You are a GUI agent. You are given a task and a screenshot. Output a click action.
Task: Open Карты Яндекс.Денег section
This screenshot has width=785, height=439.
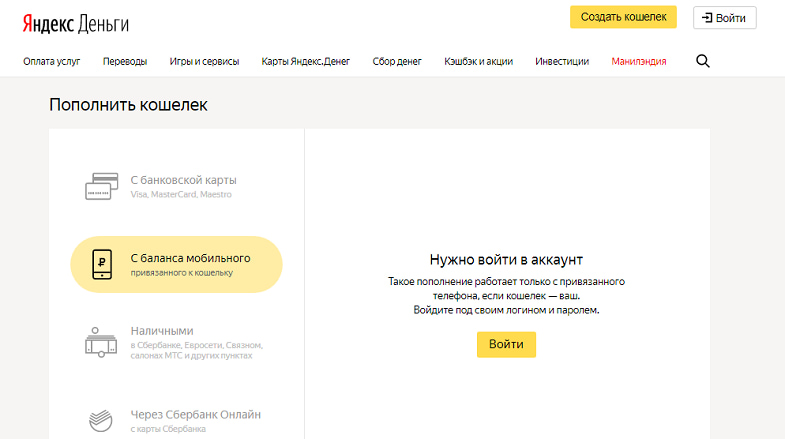coord(305,62)
